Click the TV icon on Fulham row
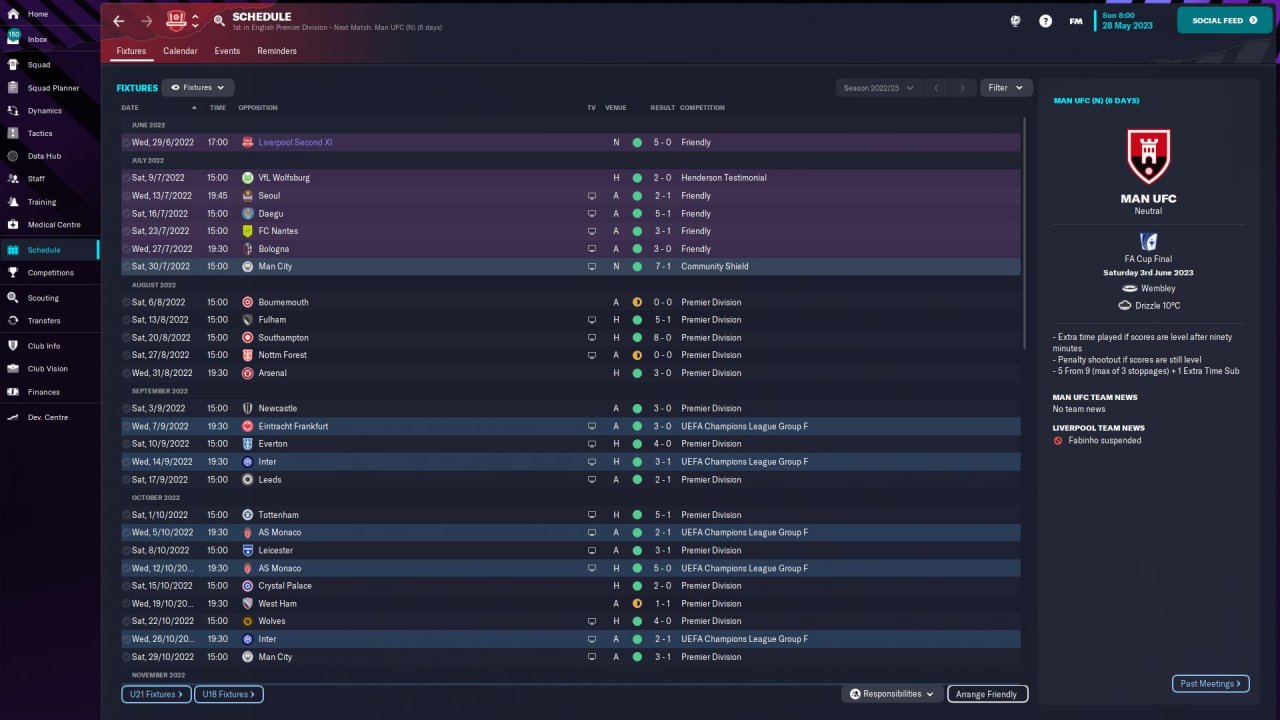Screen dimensions: 1280x720 (x=592, y=320)
